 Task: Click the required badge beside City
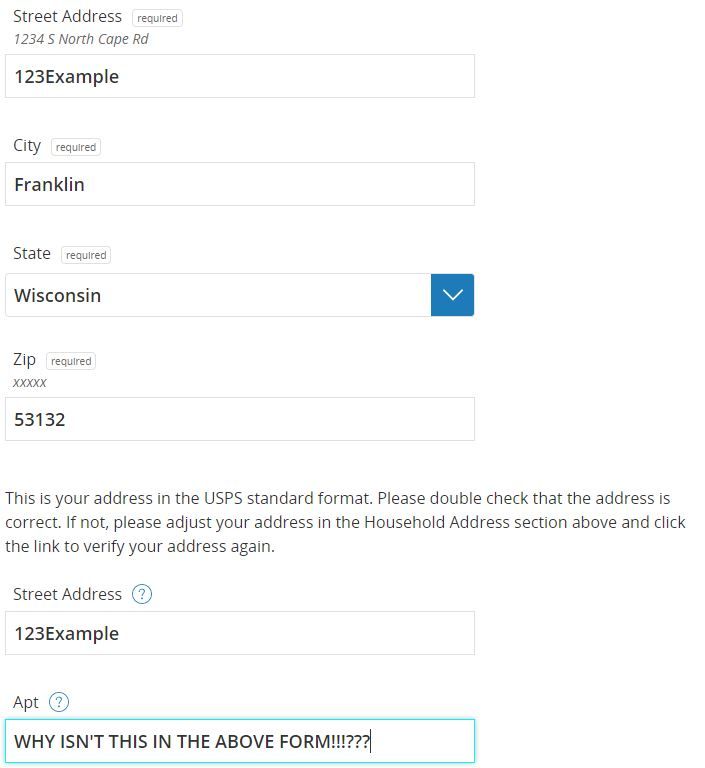point(76,147)
